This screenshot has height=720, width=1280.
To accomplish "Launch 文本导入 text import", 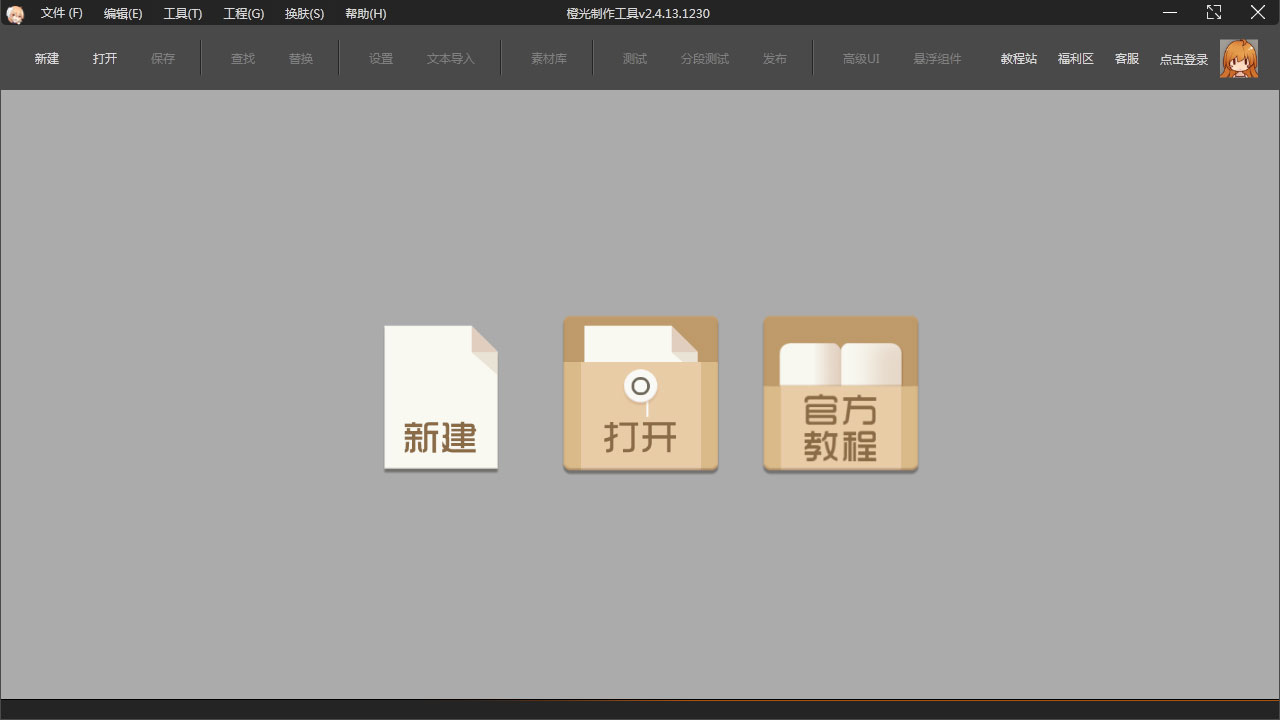I will [450, 58].
